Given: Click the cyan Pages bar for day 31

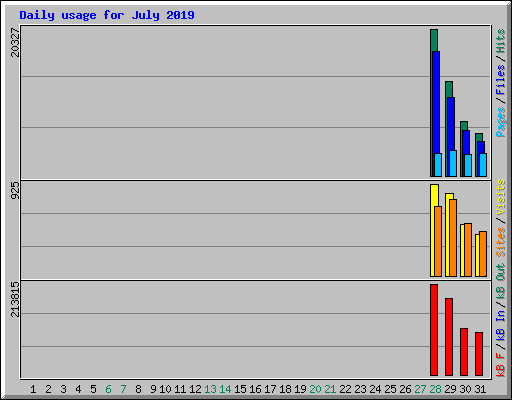Looking at the screenshot, I should click(x=483, y=165).
